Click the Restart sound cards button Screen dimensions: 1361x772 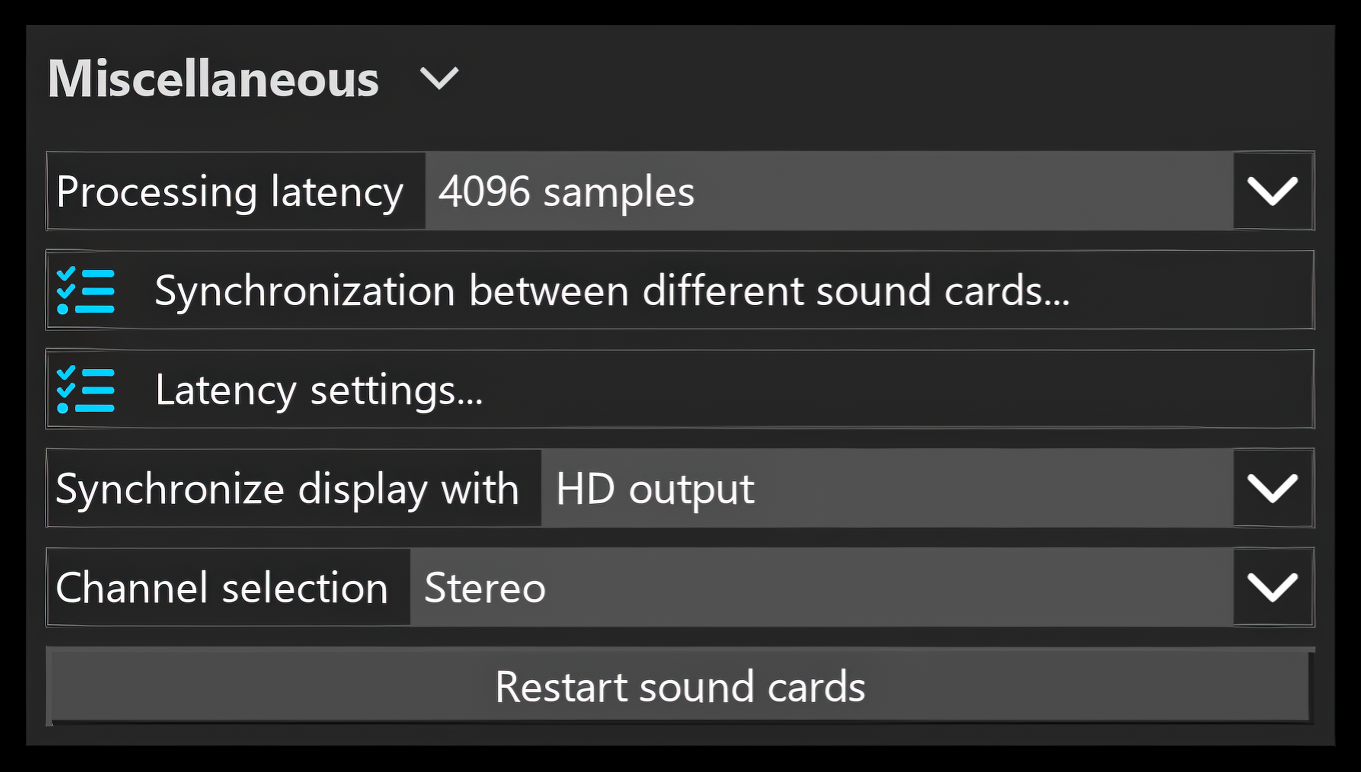680,686
